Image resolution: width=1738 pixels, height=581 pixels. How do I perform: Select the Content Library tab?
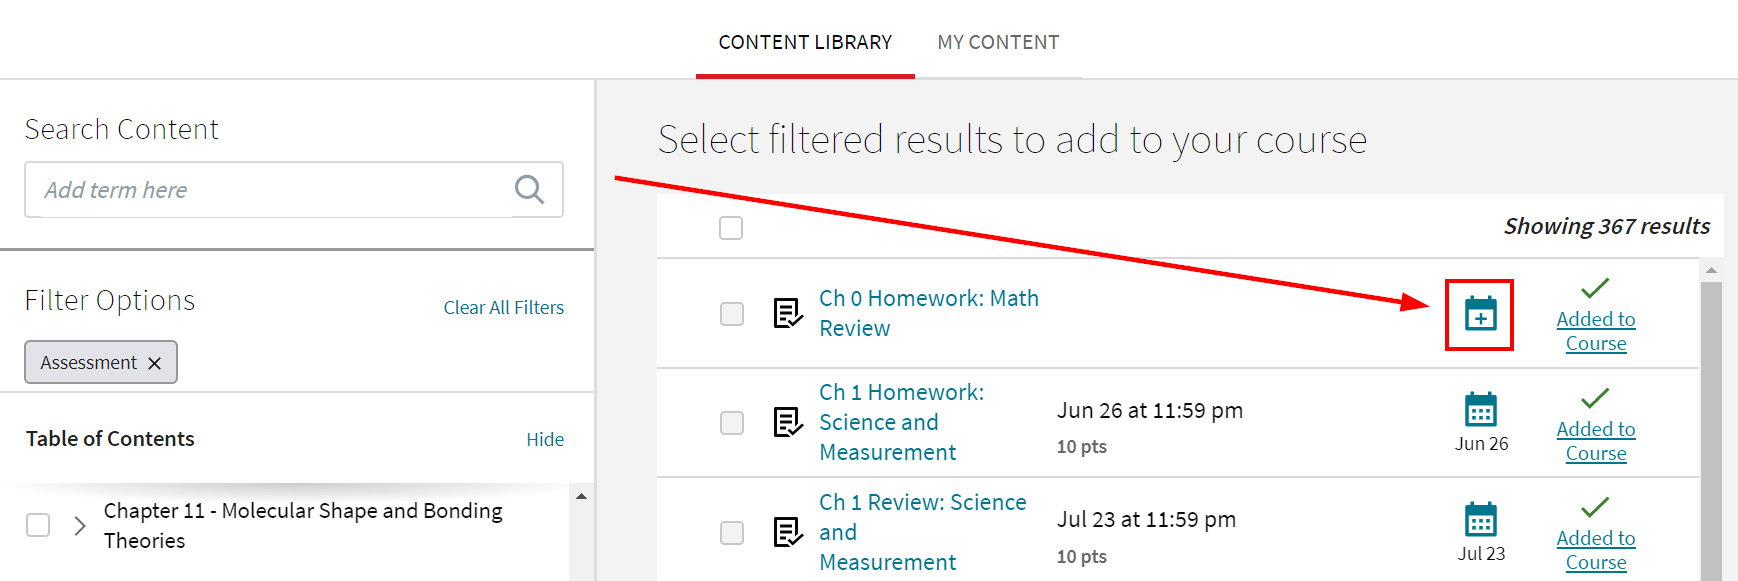coord(805,42)
